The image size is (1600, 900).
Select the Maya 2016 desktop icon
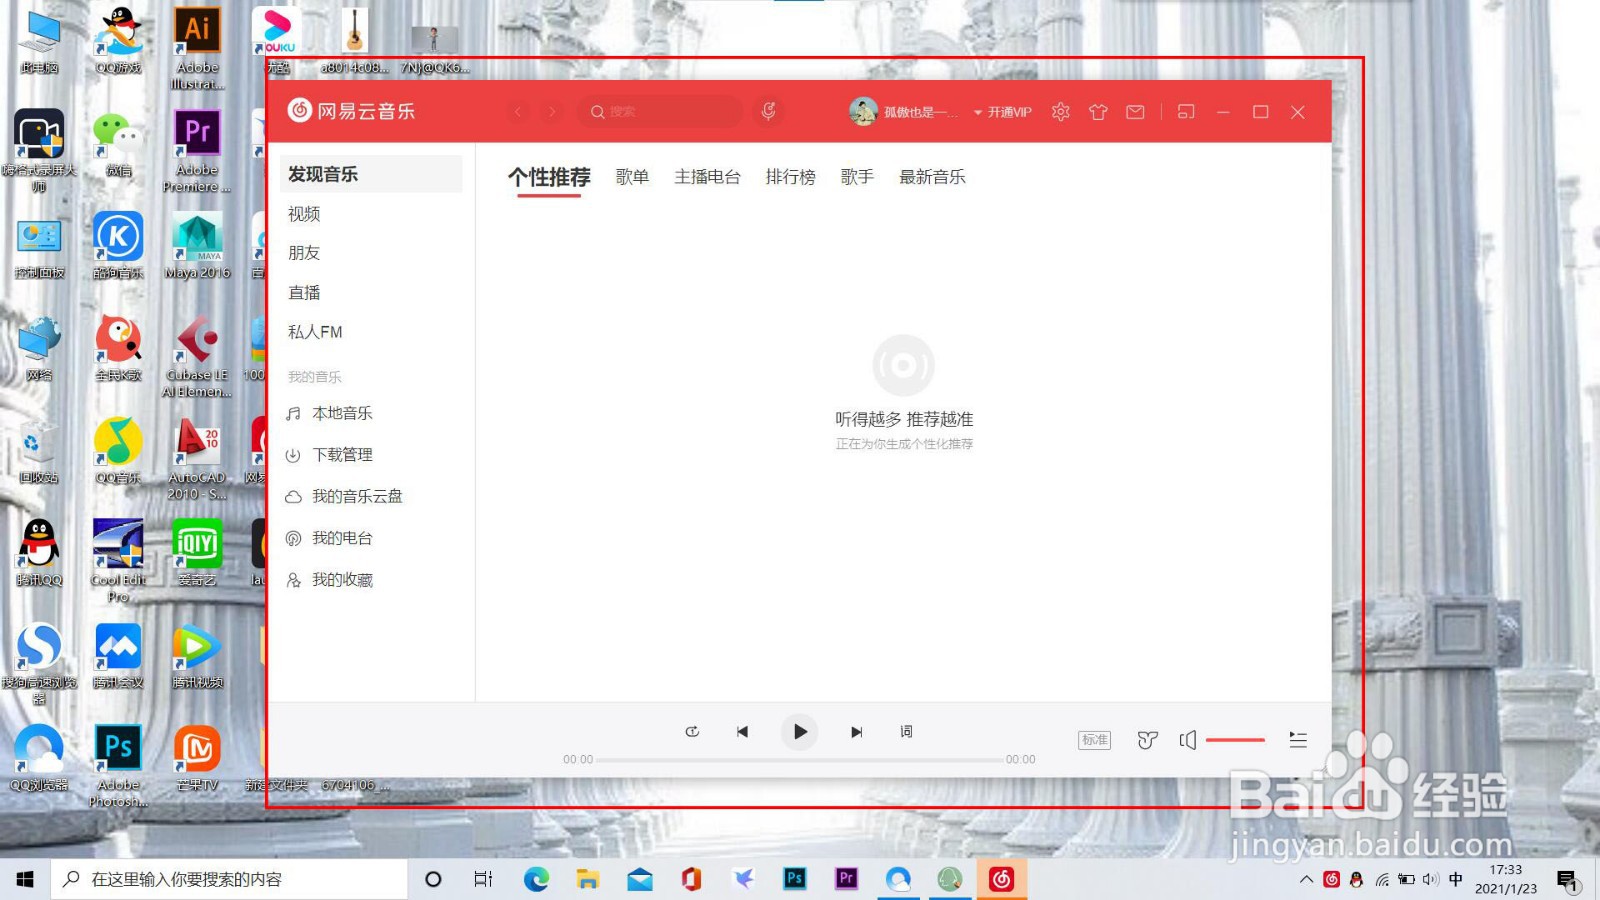pyautogui.click(x=197, y=246)
